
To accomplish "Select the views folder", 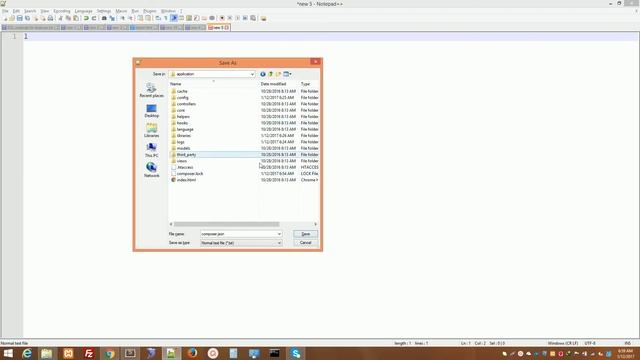I will pyautogui.click(x=182, y=161).
